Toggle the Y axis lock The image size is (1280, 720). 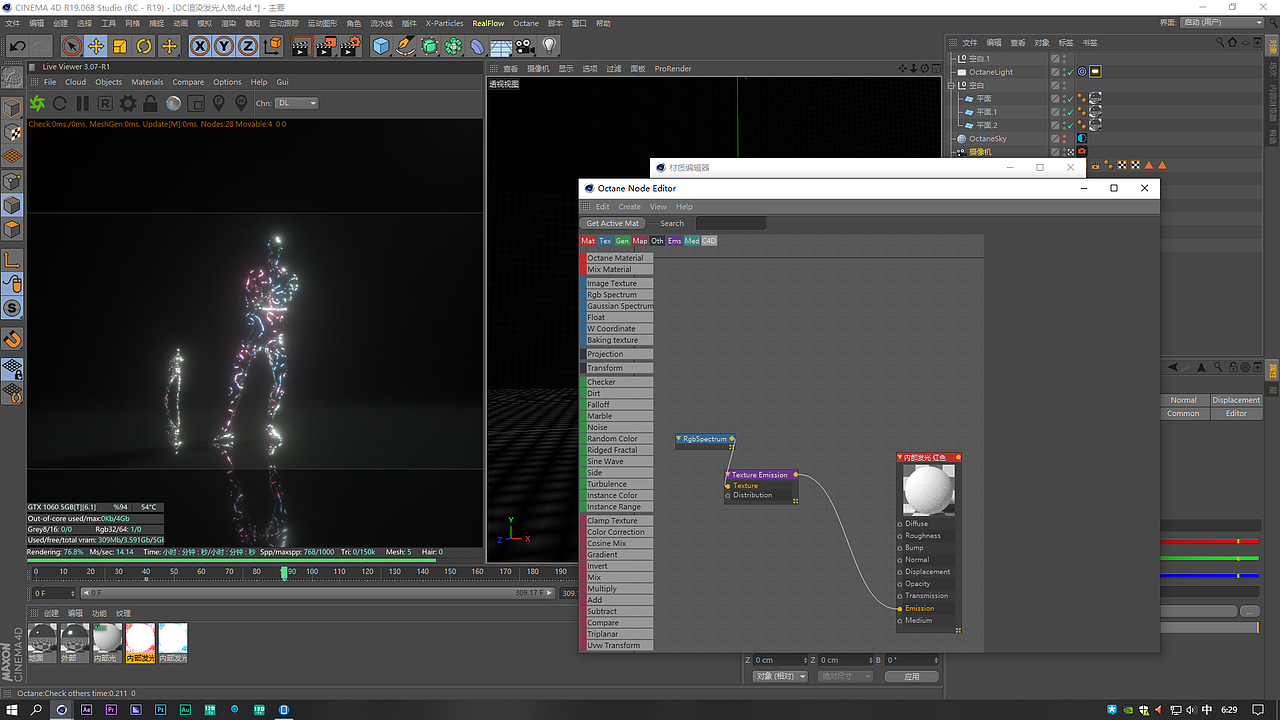pos(224,46)
